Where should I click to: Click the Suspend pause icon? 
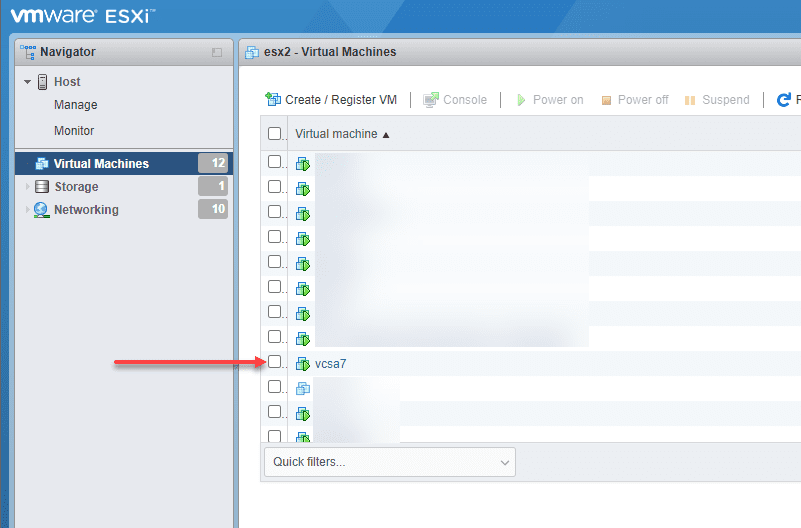point(690,100)
